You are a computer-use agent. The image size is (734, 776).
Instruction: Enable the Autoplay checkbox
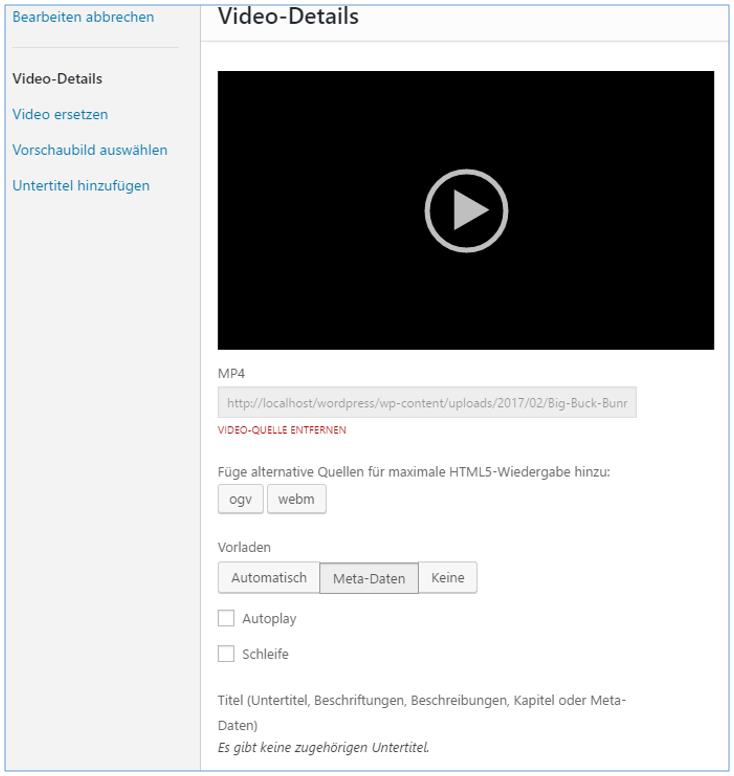point(226,619)
